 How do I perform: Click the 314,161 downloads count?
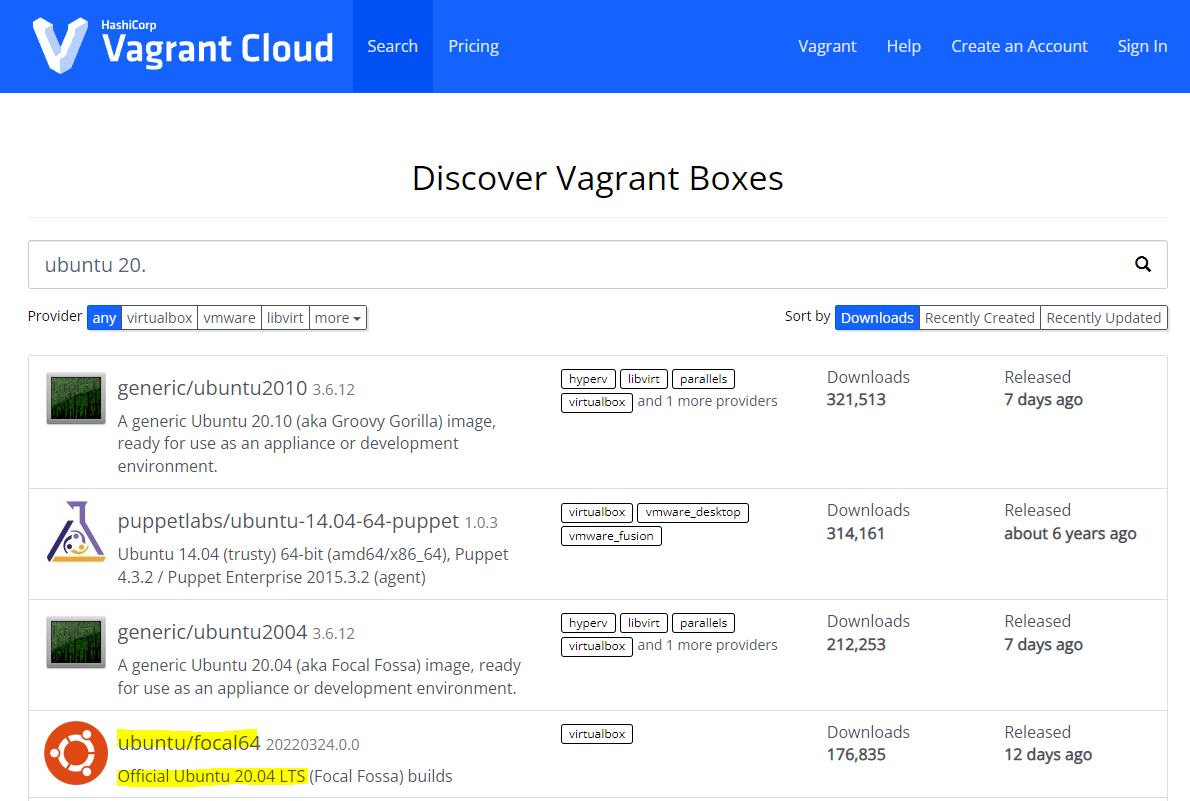[855, 534]
